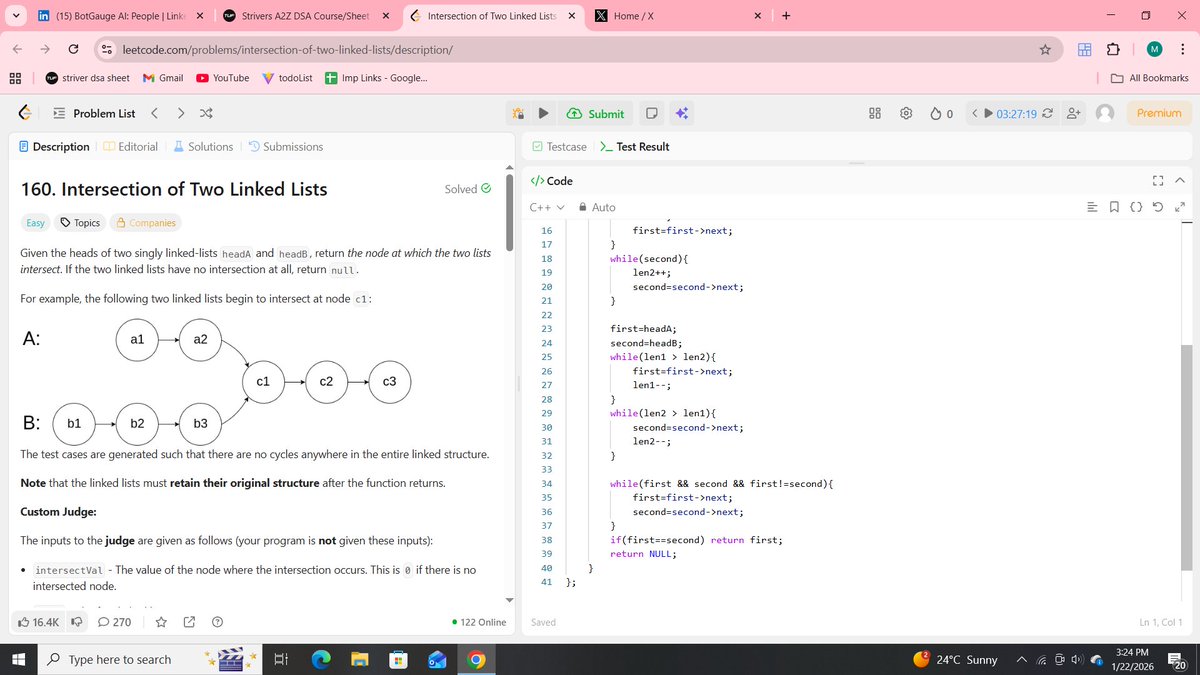Collapse the timer with left chevron

tap(975, 114)
